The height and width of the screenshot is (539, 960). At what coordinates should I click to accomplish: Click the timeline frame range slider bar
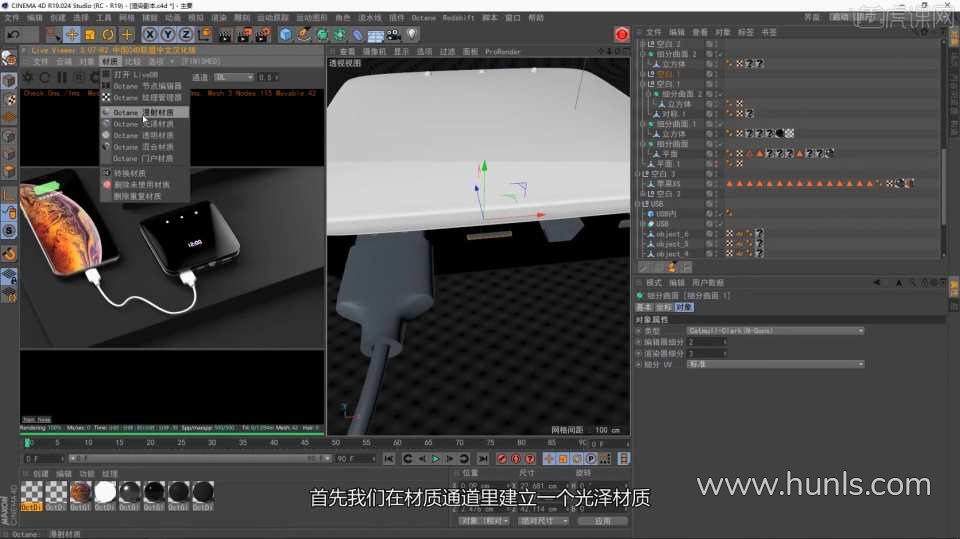[x=200, y=459]
